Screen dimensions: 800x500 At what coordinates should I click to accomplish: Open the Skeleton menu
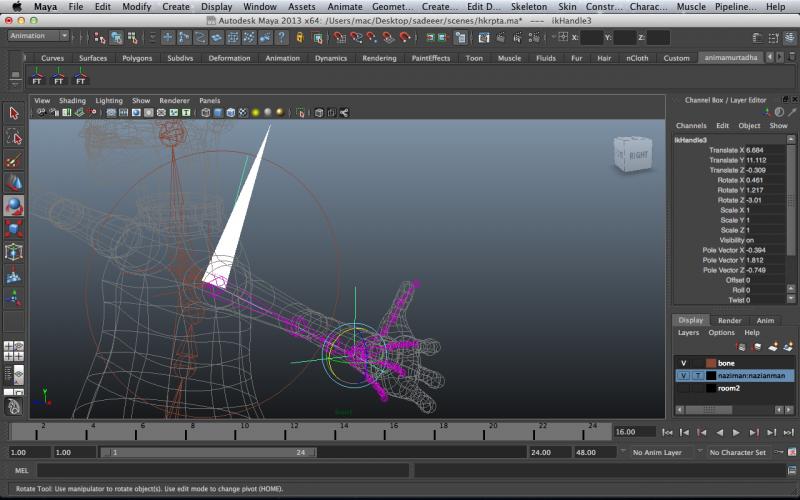coord(530,7)
